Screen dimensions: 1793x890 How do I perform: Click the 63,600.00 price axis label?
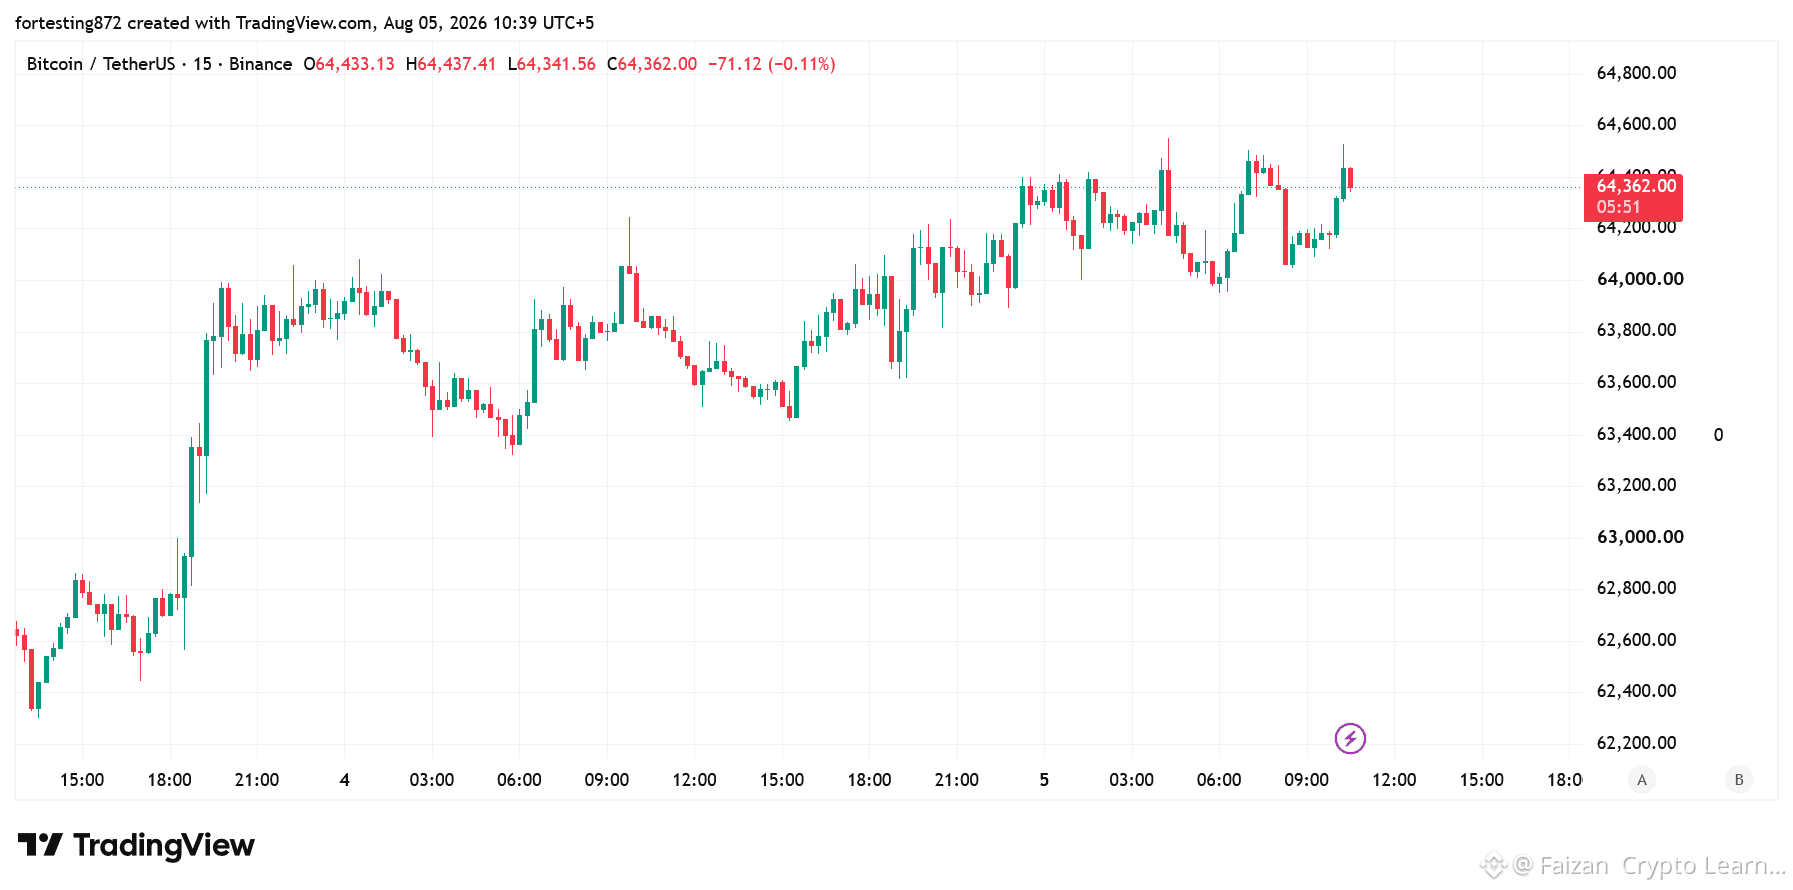click(x=1636, y=382)
